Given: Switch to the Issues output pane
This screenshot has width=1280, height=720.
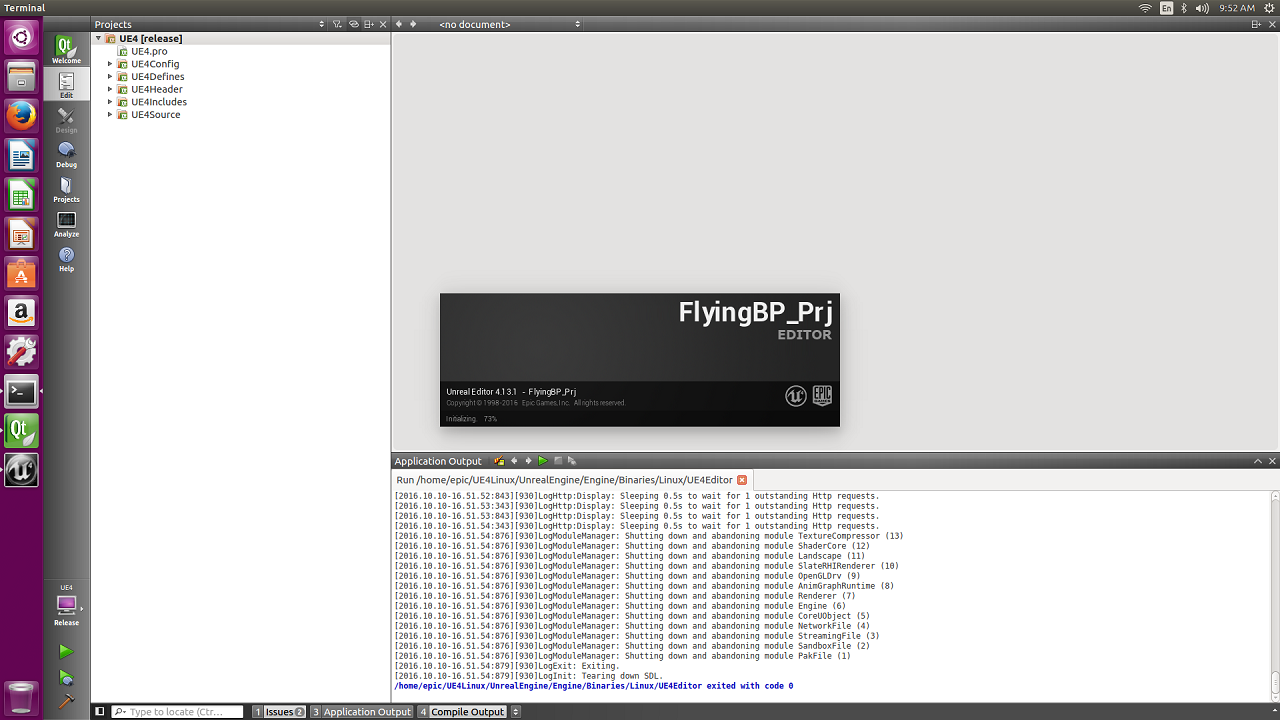Looking at the screenshot, I should tap(279, 712).
